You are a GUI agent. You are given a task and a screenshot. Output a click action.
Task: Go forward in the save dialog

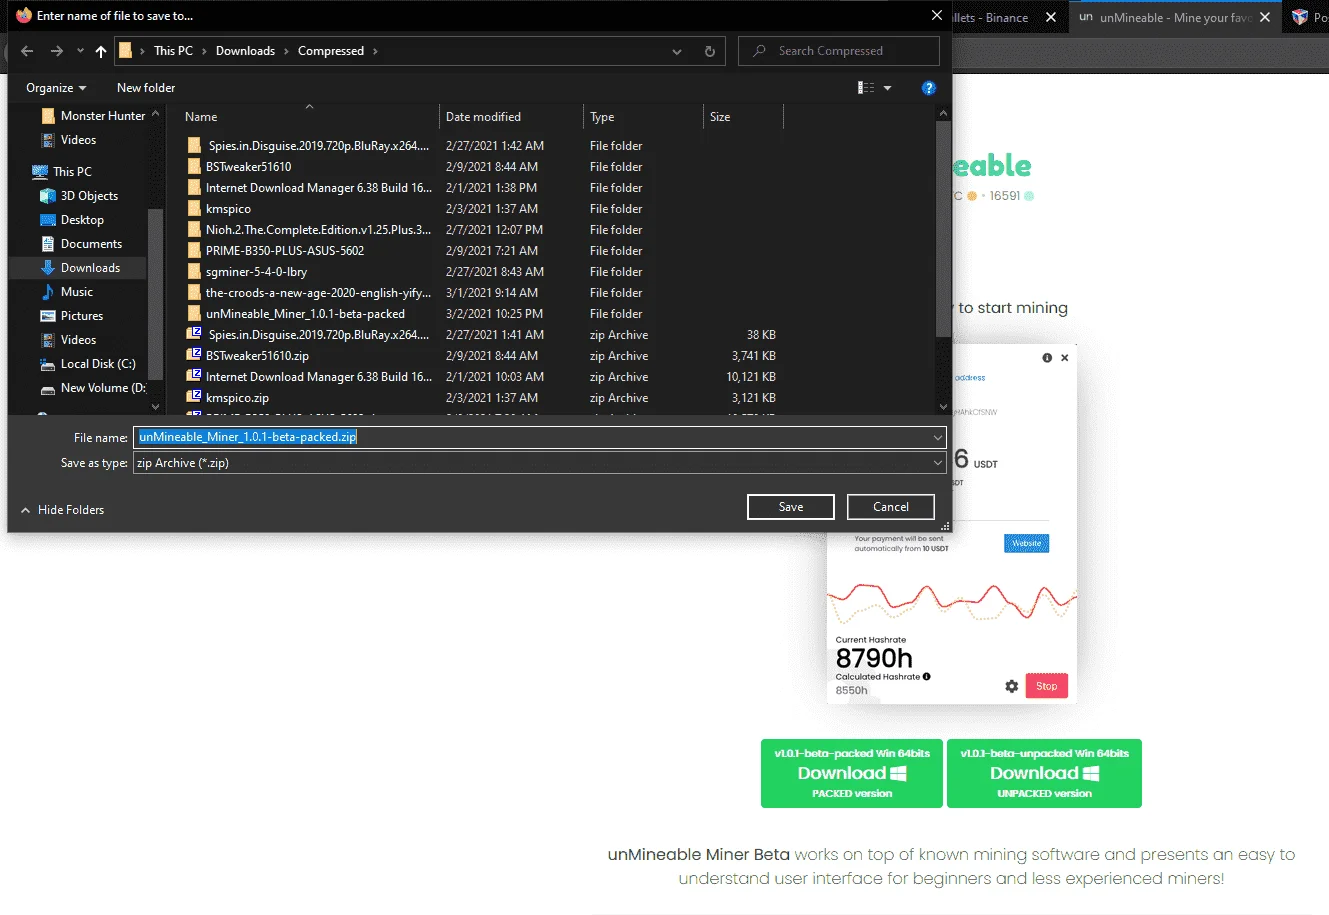click(x=57, y=51)
